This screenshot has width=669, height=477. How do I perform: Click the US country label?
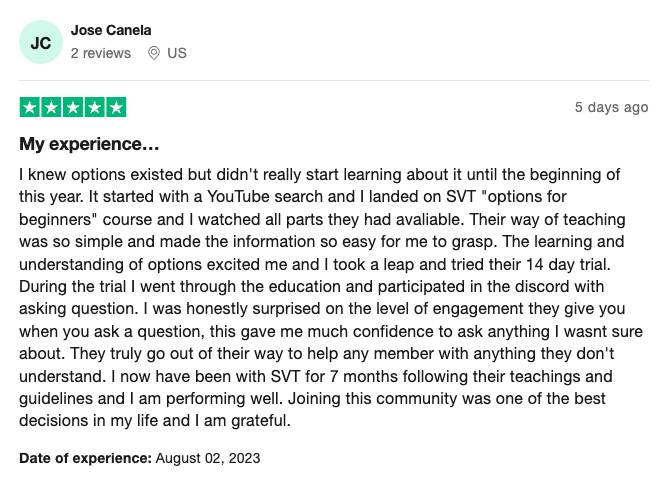[x=177, y=53]
